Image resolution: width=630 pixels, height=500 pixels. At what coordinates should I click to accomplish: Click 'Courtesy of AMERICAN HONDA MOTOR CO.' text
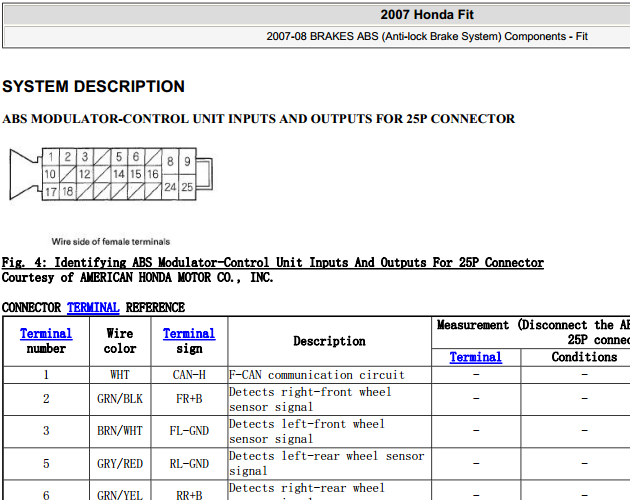(x=137, y=277)
